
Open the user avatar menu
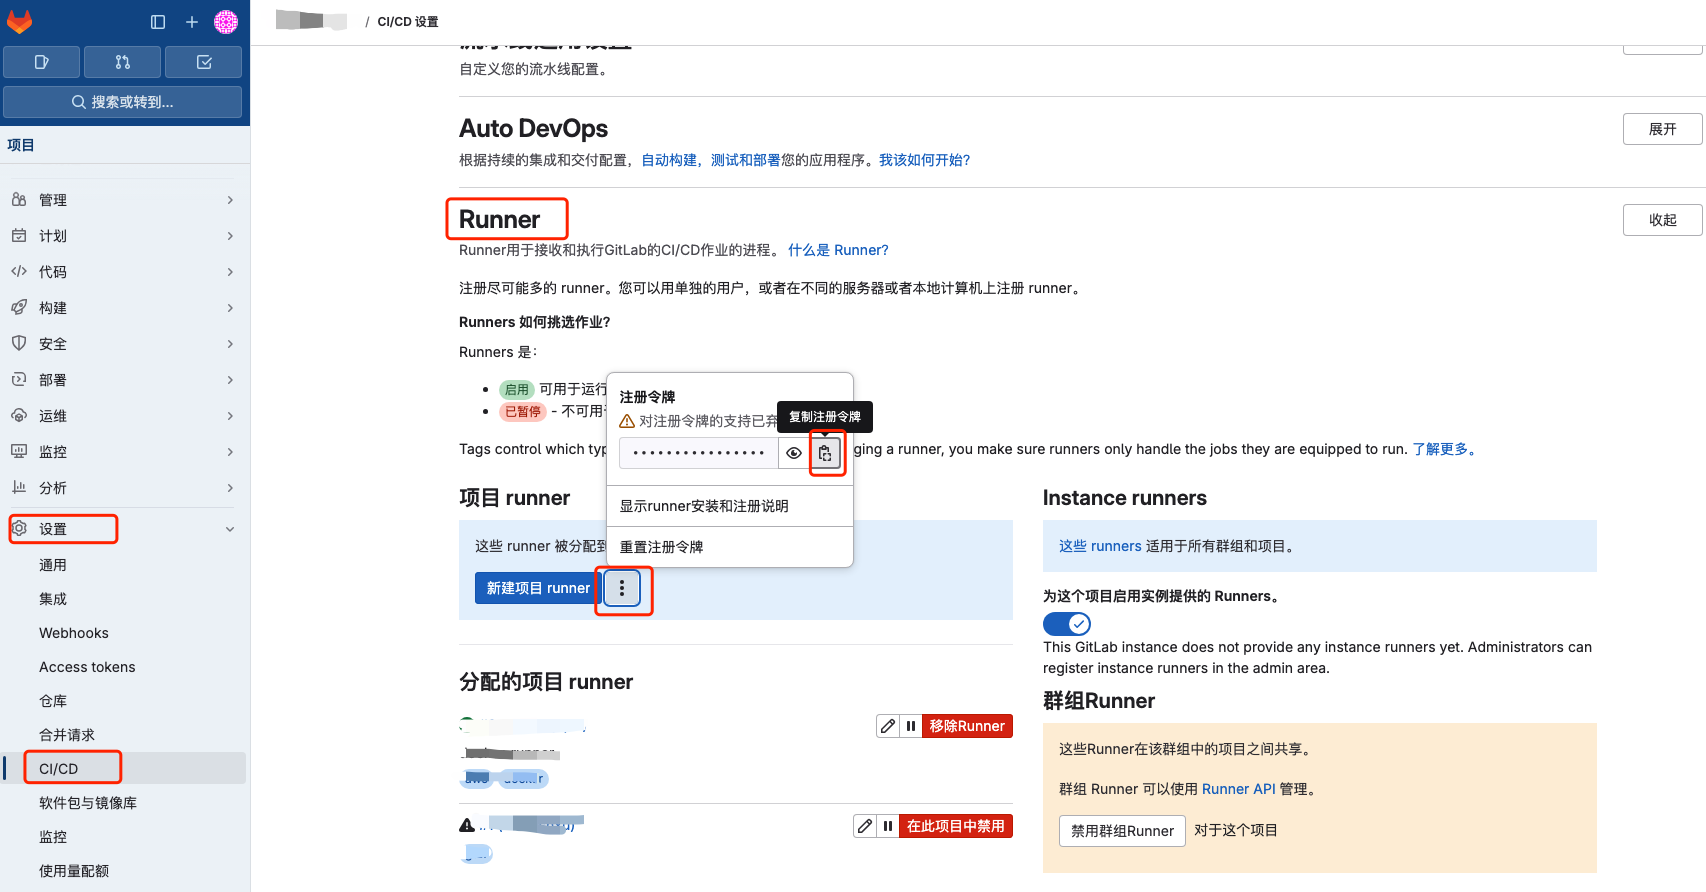(226, 22)
